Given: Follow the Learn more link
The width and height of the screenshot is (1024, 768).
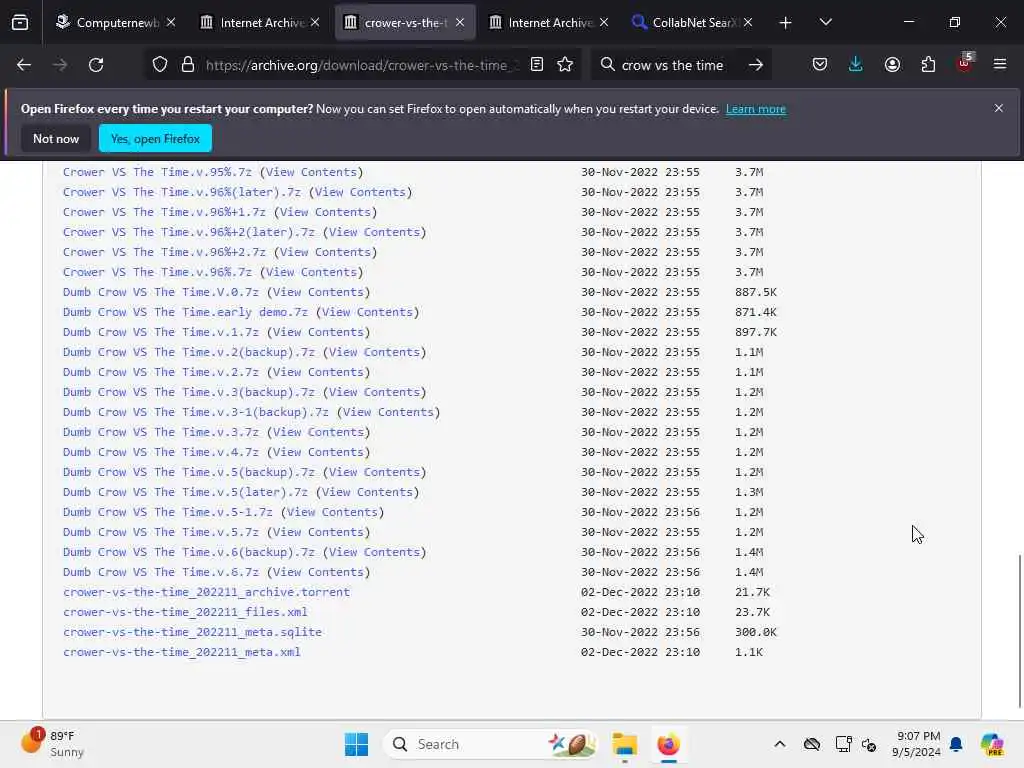Looking at the screenshot, I should [x=756, y=109].
